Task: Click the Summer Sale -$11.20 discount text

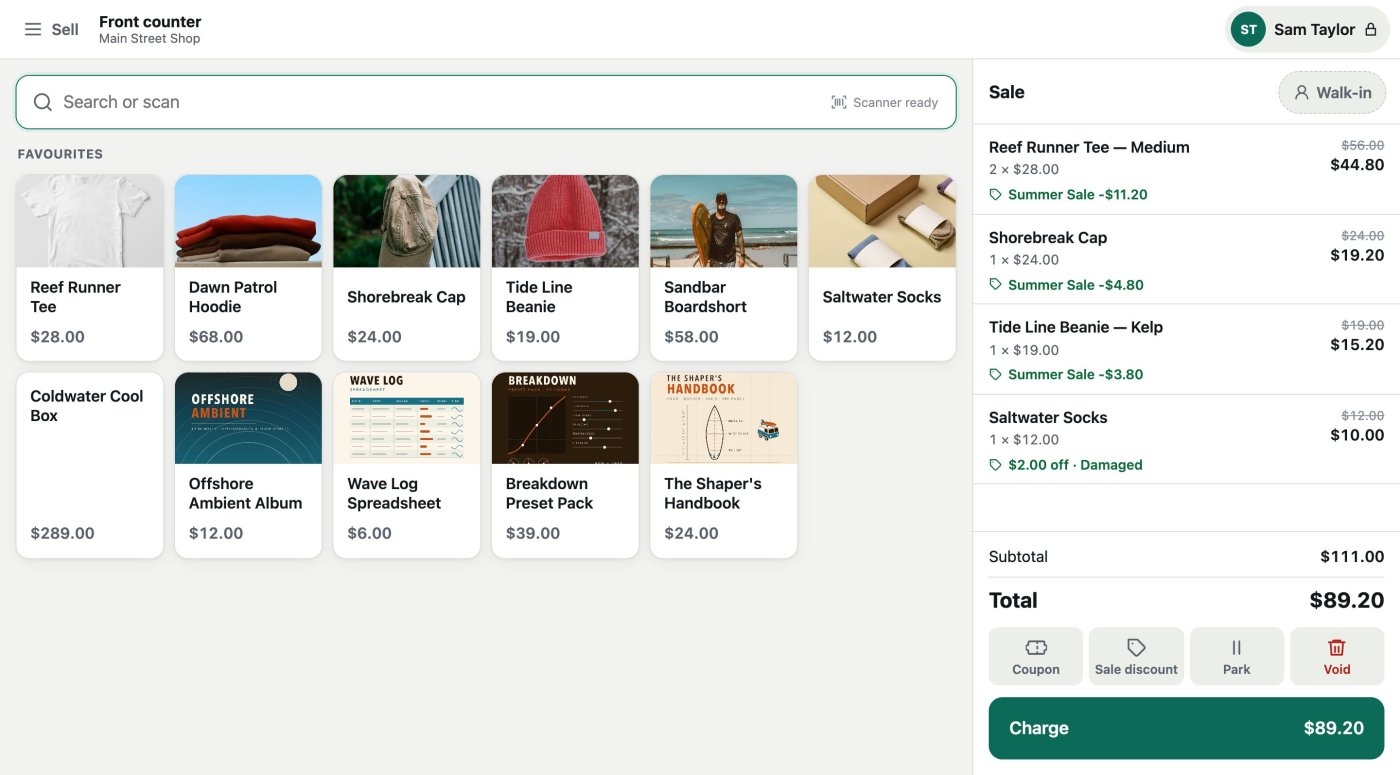Action: (1077, 195)
